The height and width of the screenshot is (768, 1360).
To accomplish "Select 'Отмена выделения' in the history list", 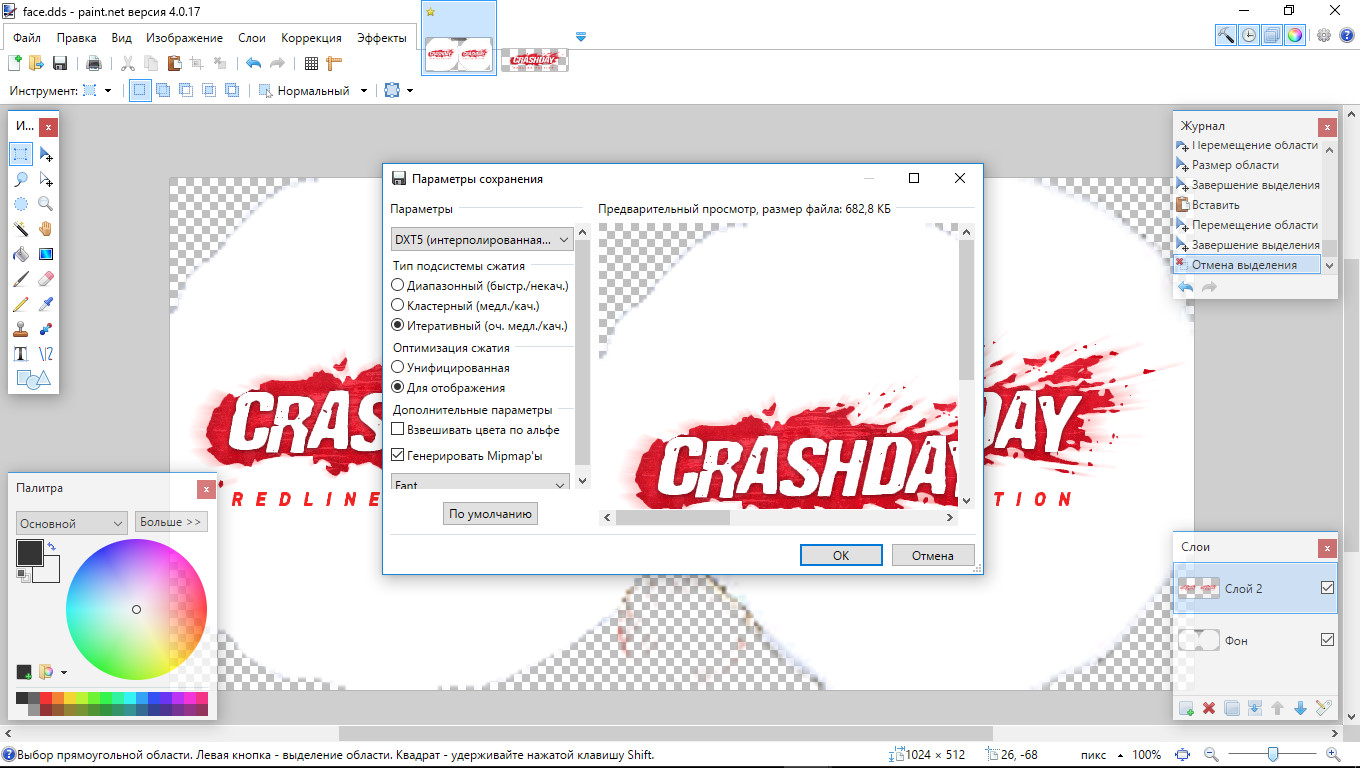I will click(1247, 265).
